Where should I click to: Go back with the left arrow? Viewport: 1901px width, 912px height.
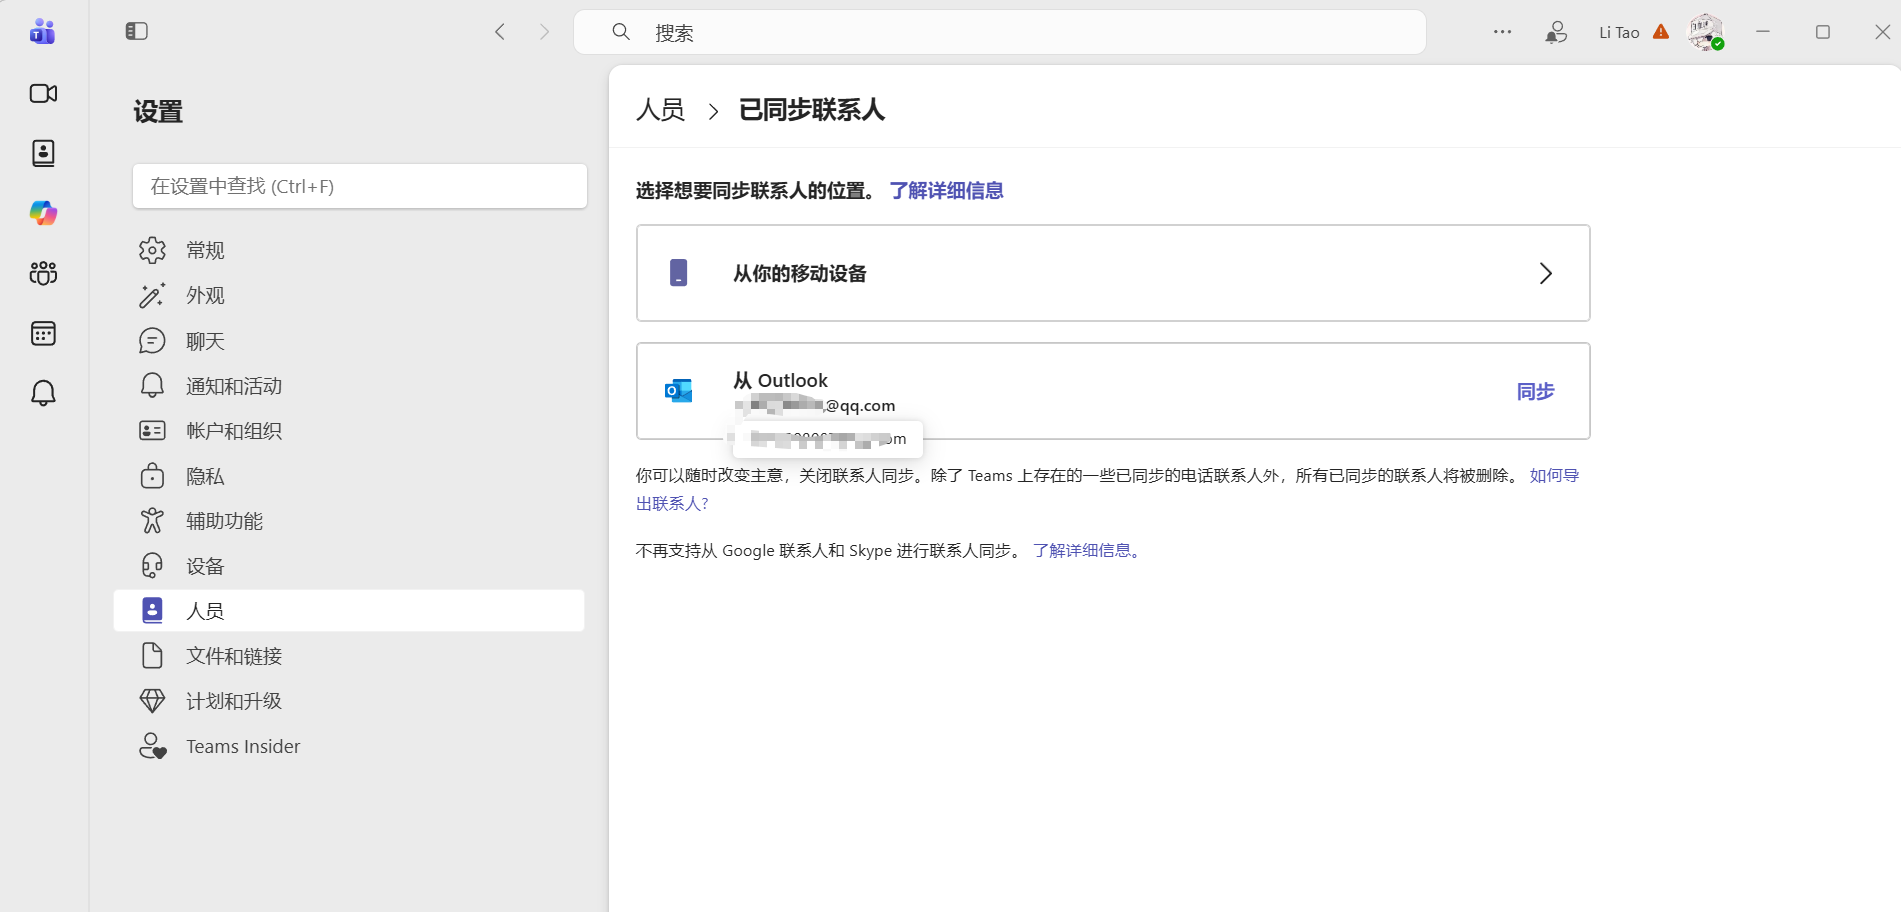click(x=500, y=32)
